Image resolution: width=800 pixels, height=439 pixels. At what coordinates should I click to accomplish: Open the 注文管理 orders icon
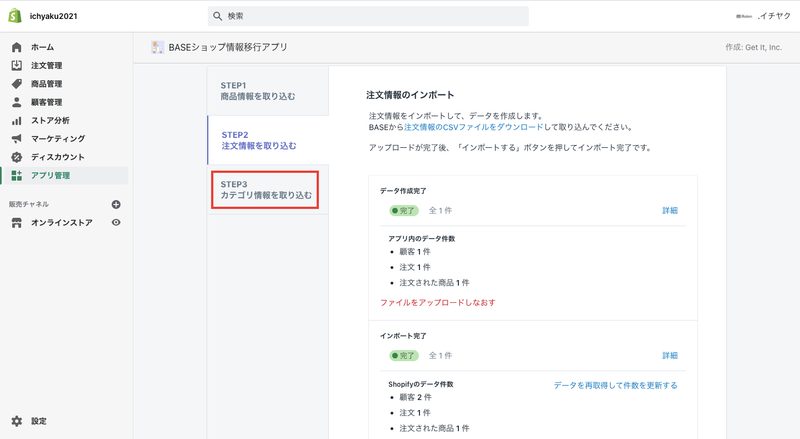(x=16, y=65)
